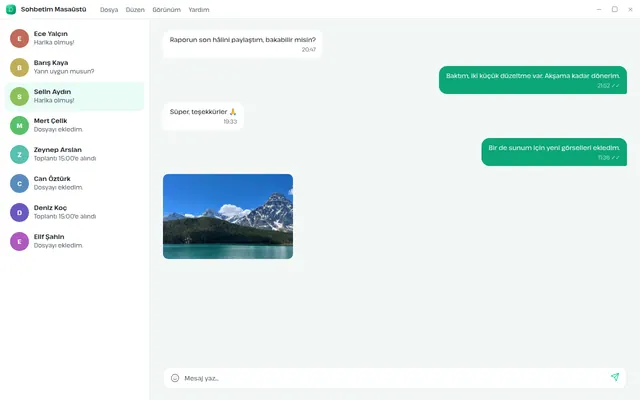Open the emoji picker in message box
This screenshot has width=640, height=400.
(x=175, y=378)
